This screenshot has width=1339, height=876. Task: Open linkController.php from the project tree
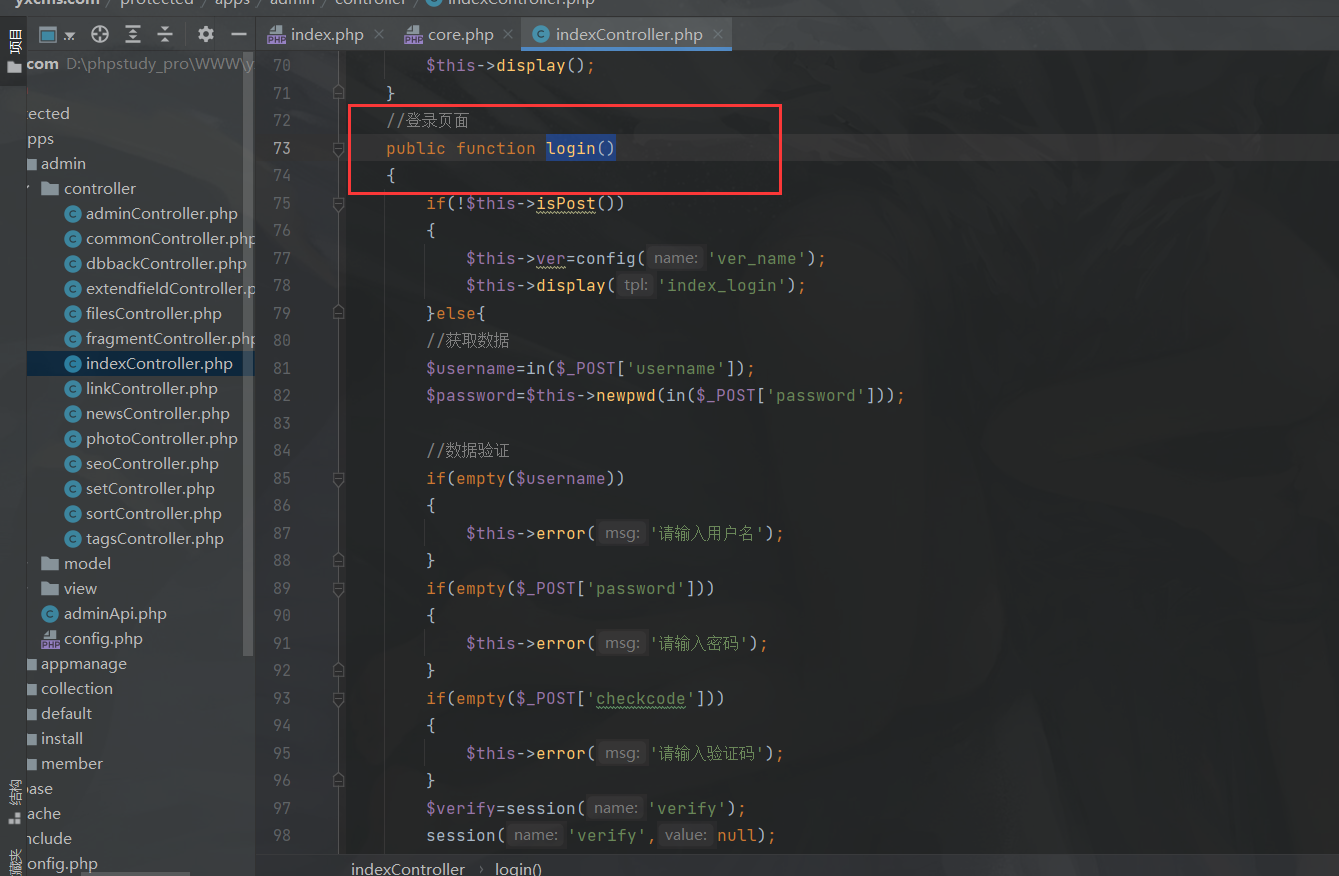[151, 388]
